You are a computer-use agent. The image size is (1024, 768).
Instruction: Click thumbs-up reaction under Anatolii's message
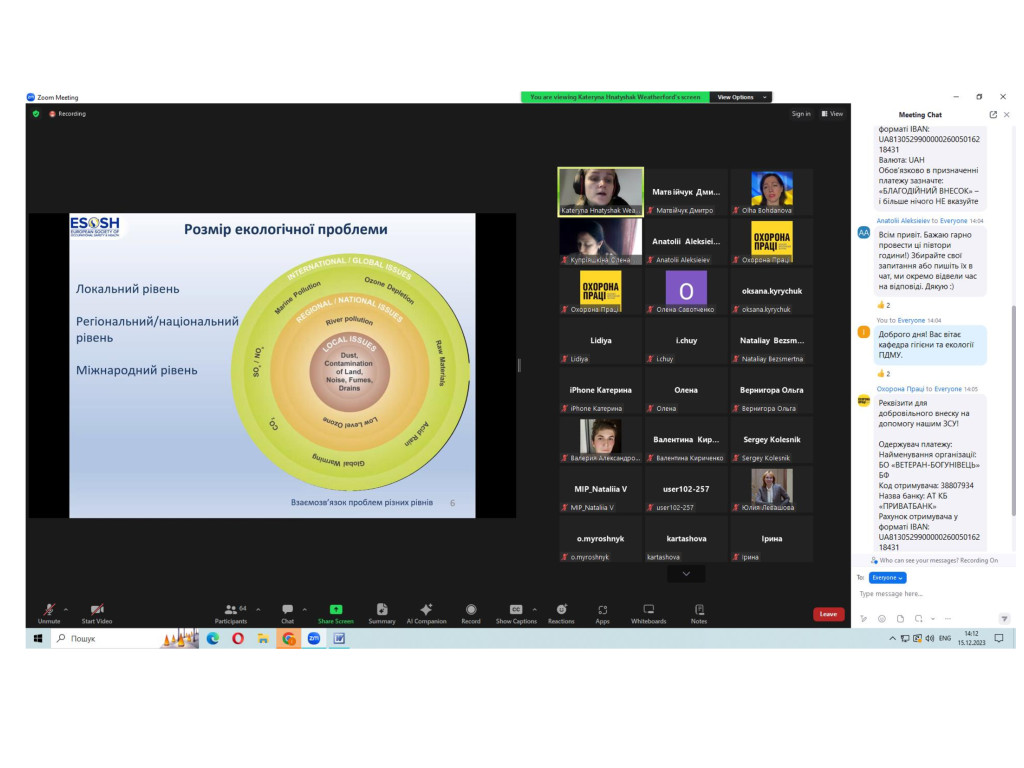click(884, 305)
